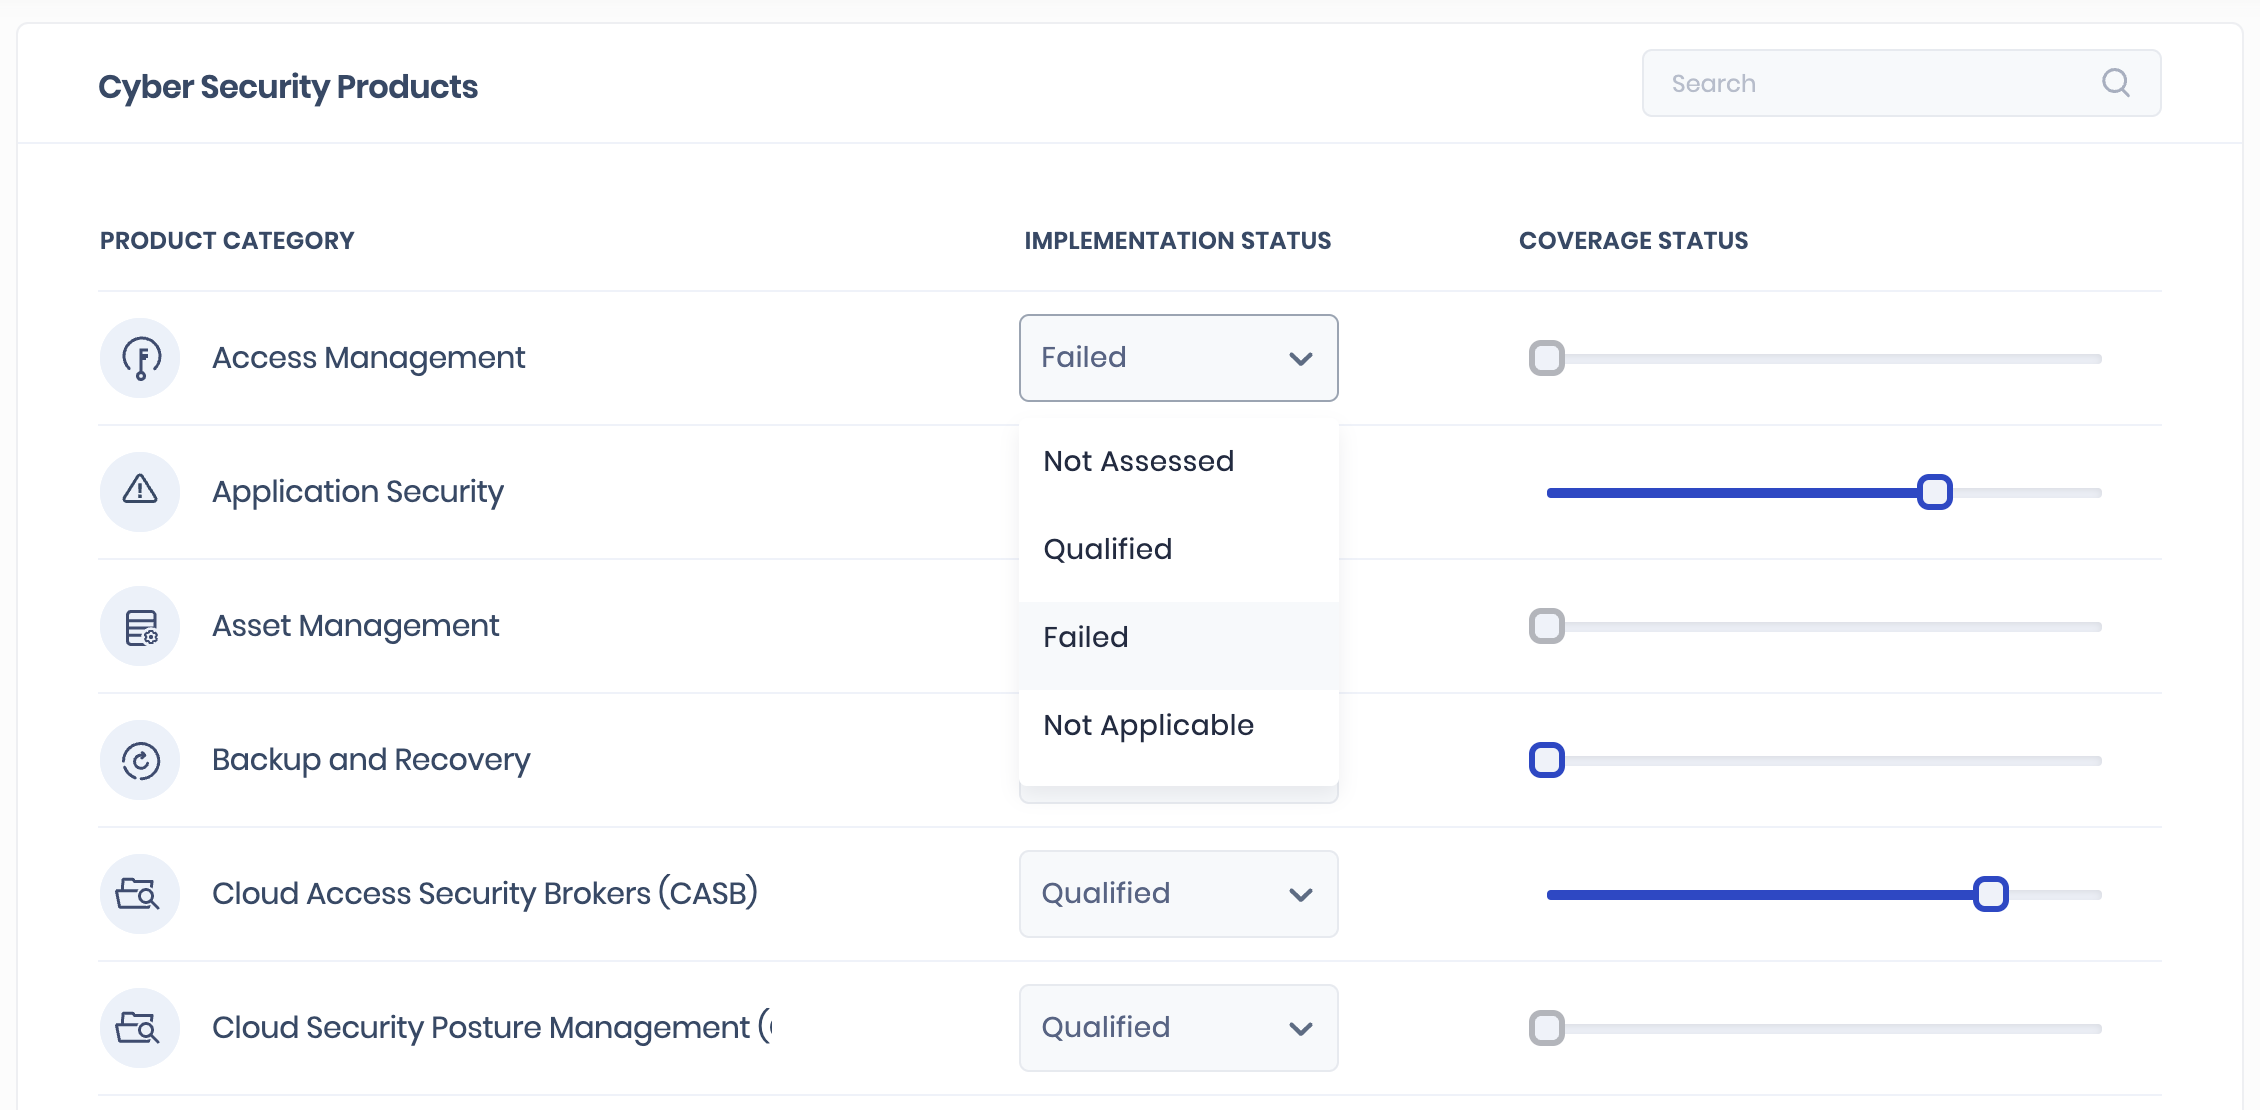This screenshot has width=2260, height=1110.
Task: Click the Cloud Security Posture Management icon
Action: (140, 1028)
